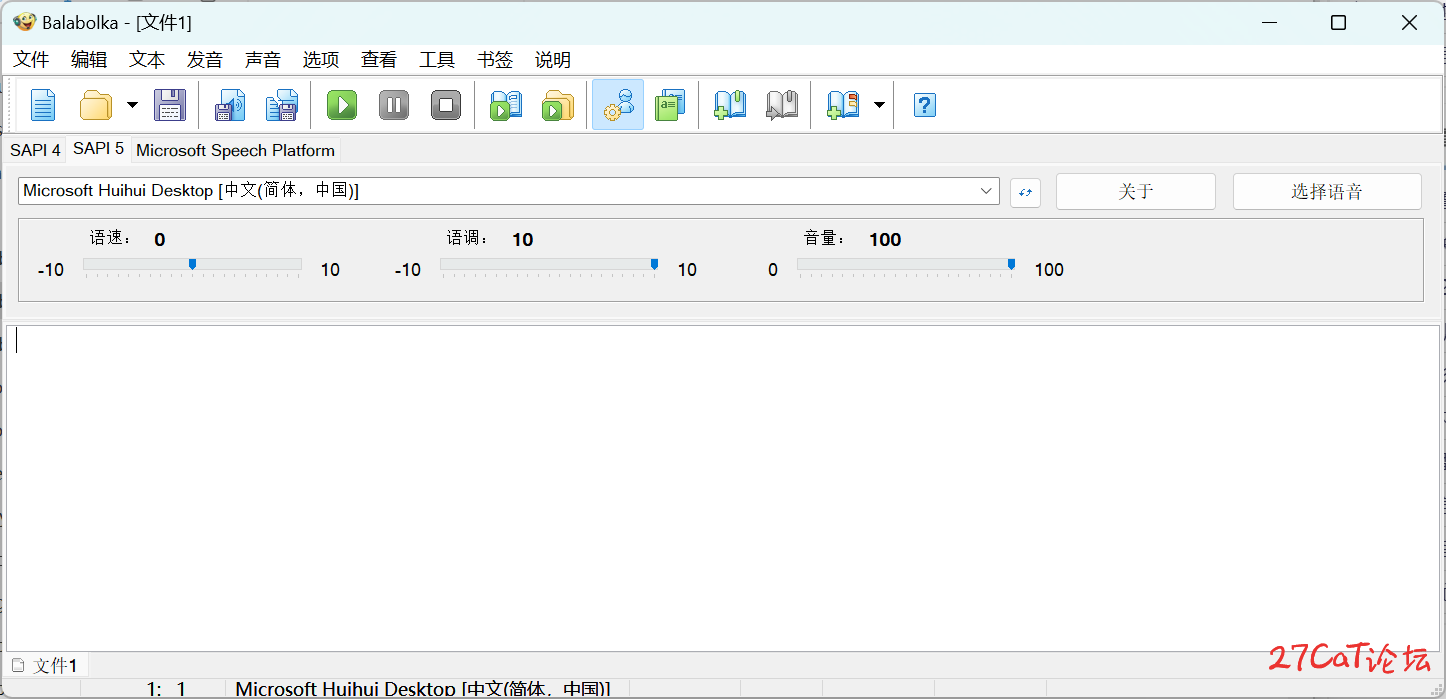Expand the open file dropdown arrow
The width and height of the screenshot is (1446, 699).
(x=132, y=105)
